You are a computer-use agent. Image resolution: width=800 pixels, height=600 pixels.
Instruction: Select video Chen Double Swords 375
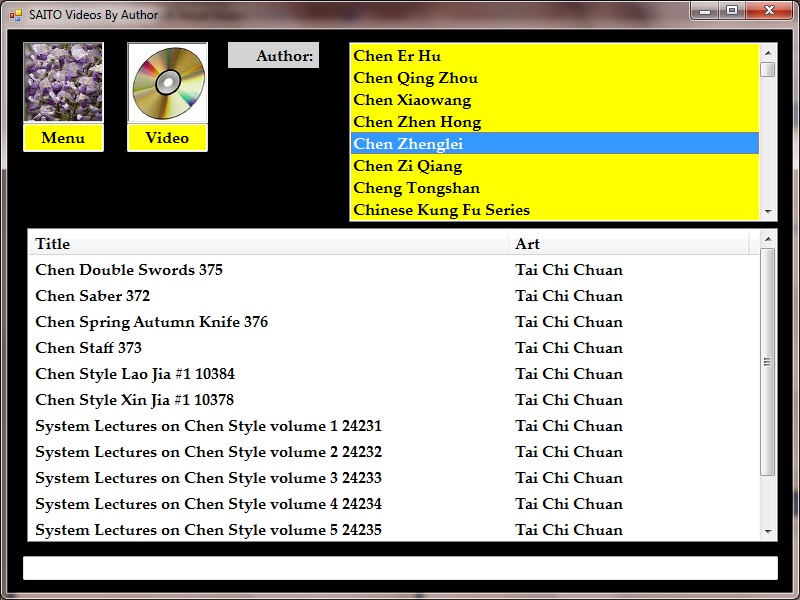point(394,269)
